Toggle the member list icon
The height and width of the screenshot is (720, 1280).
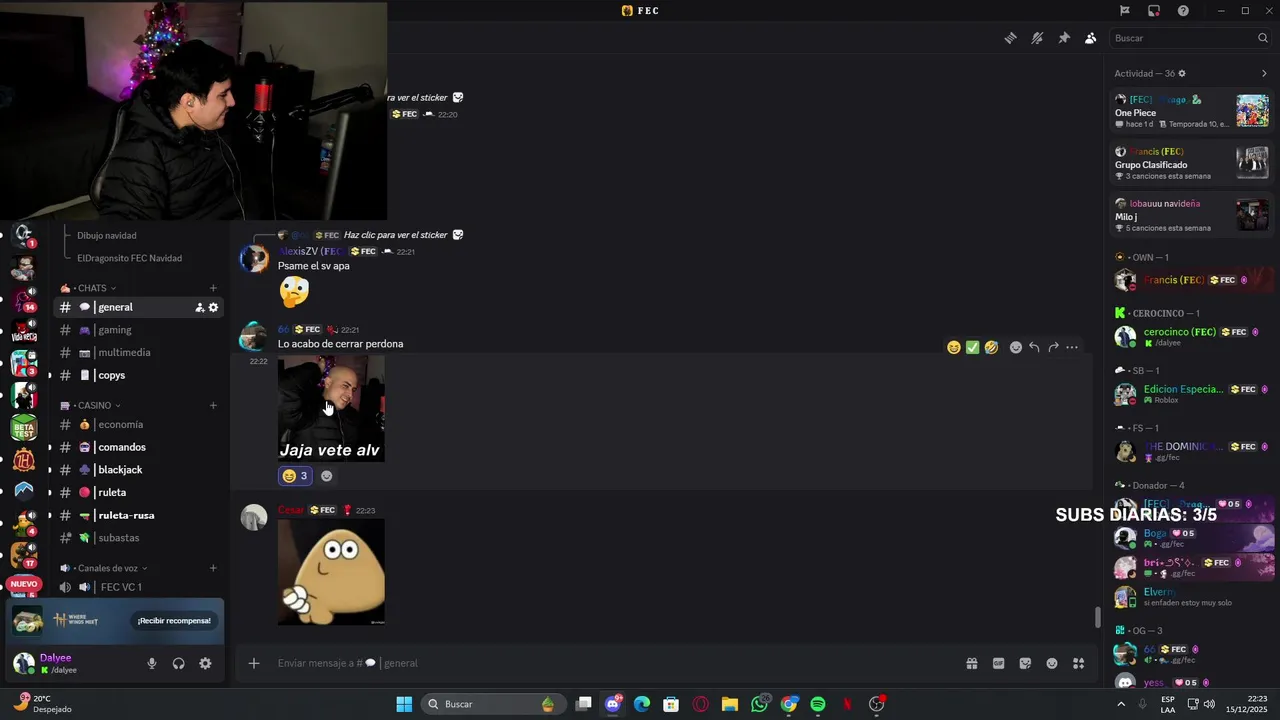point(1090,38)
